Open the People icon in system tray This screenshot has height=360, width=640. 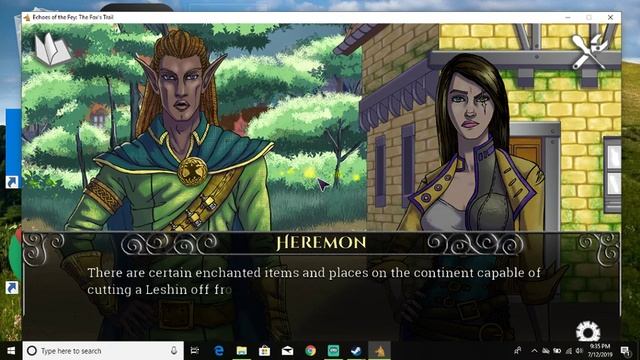pyautogui.click(x=518, y=351)
